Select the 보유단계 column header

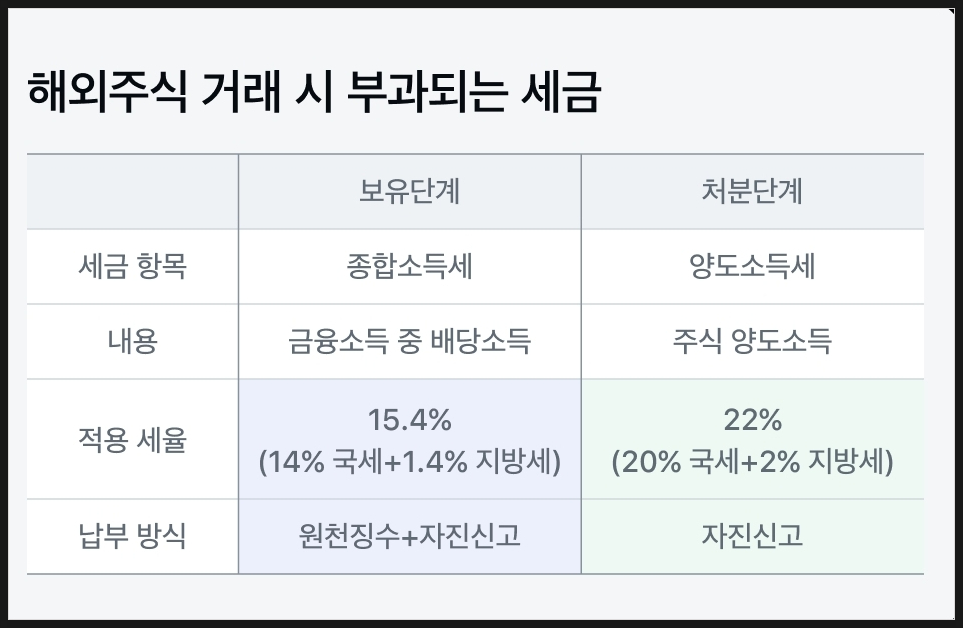pyautogui.click(x=409, y=192)
